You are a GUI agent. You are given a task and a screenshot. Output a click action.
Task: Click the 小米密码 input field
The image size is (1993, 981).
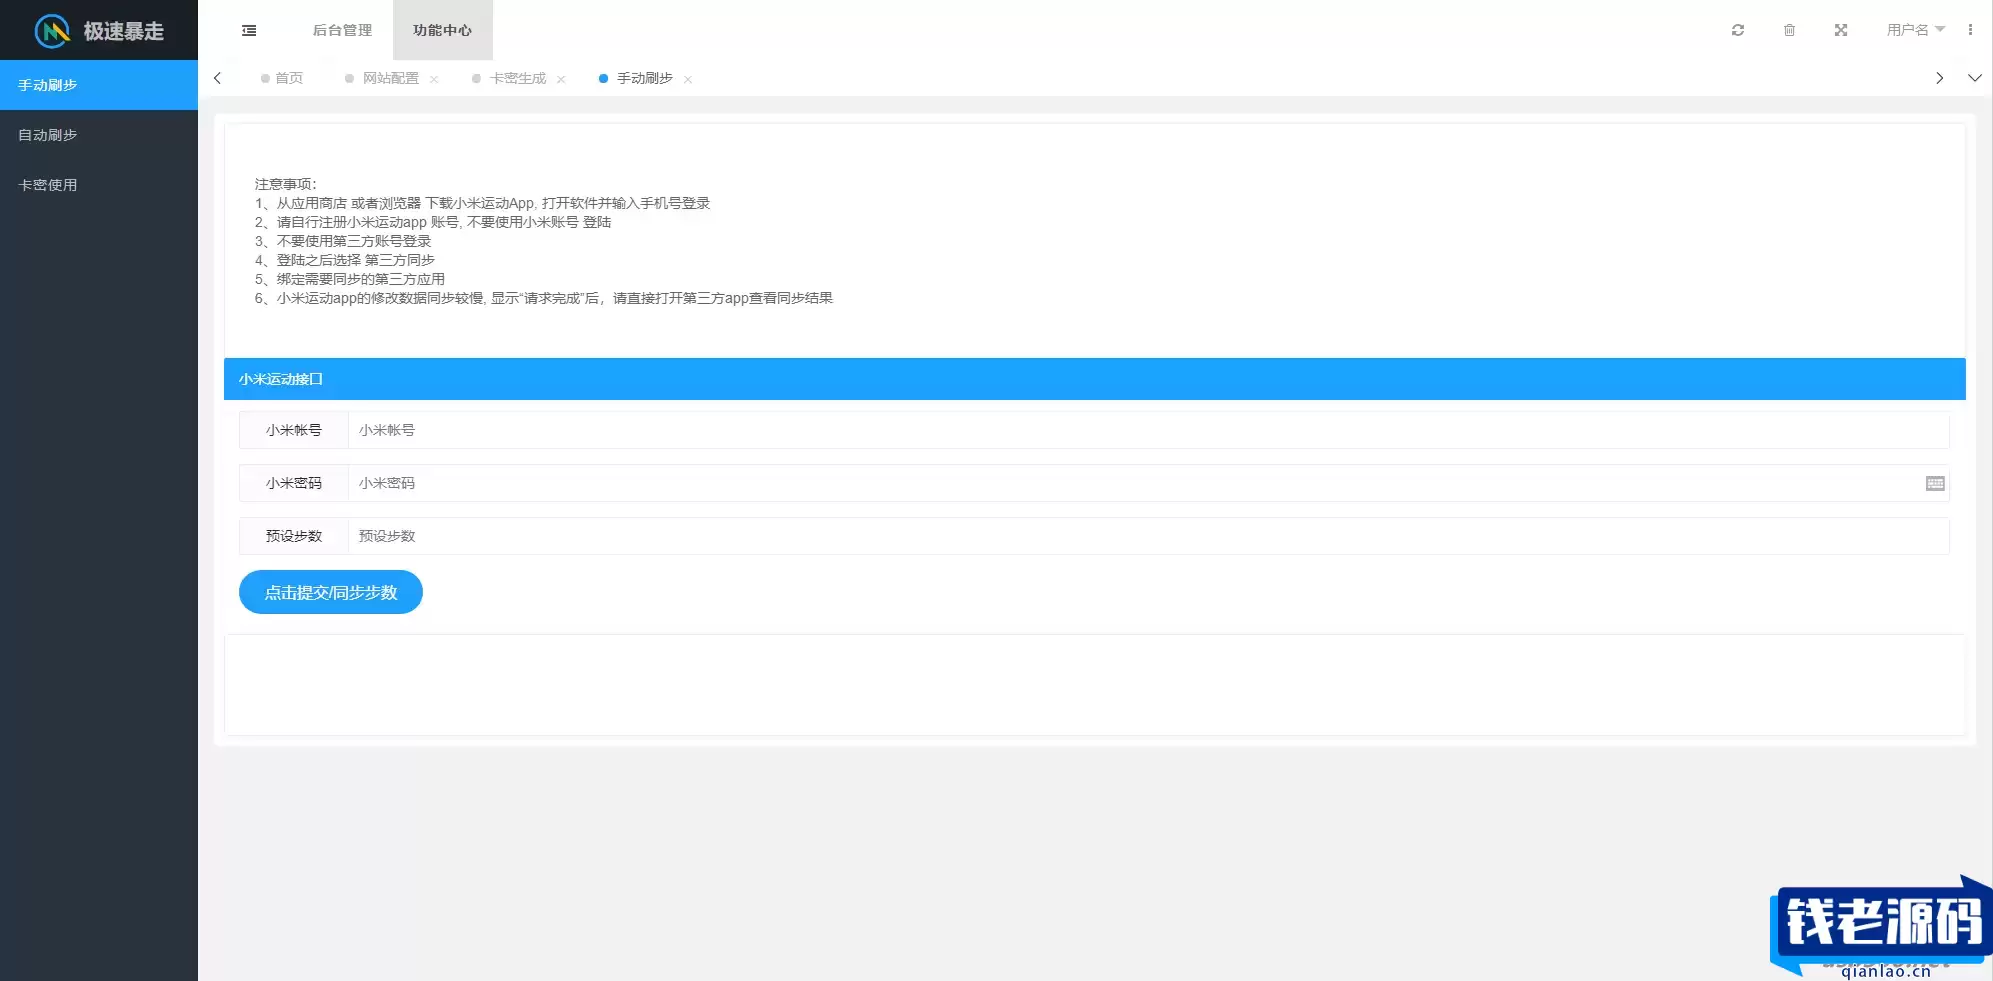(1148, 483)
